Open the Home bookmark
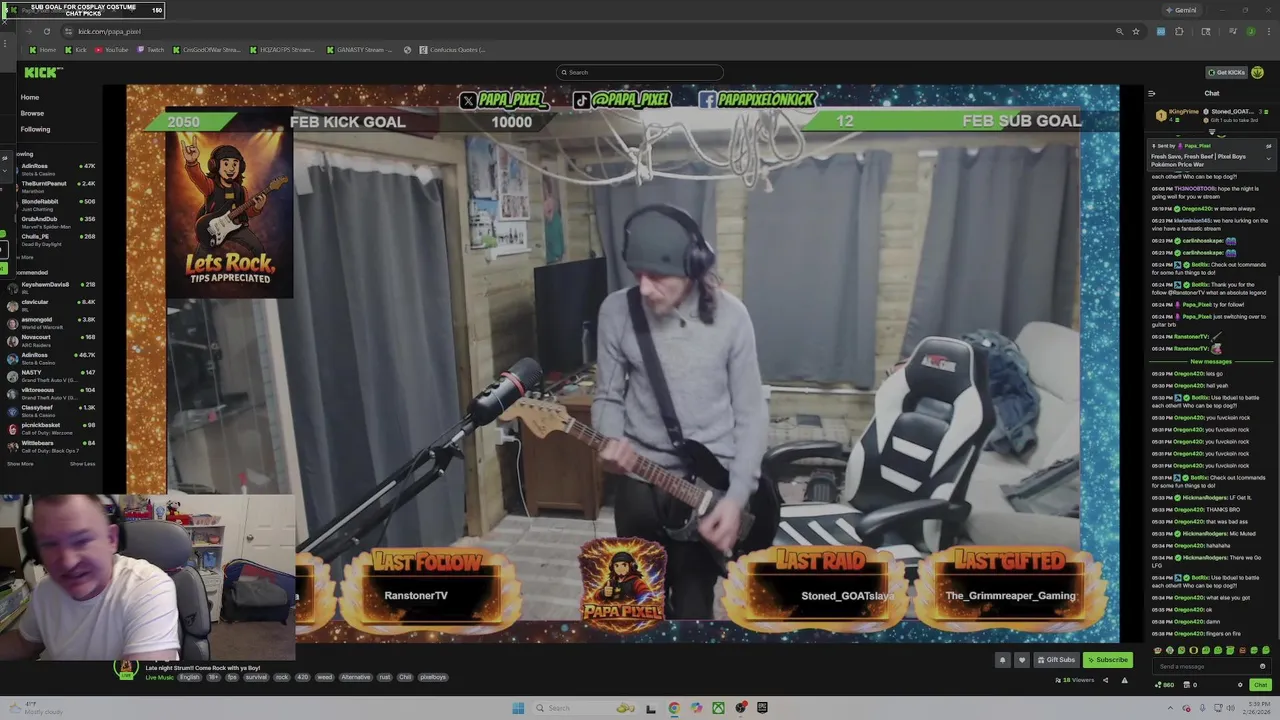This screenshot has width=1280, height=720. click(43, 50)
